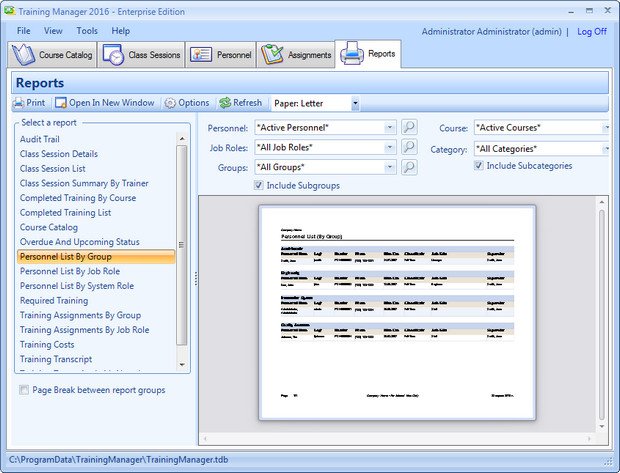Click the Administrator Administrator (admin) user label
This screenshot has width=620, height=473.
pos(491,32)
